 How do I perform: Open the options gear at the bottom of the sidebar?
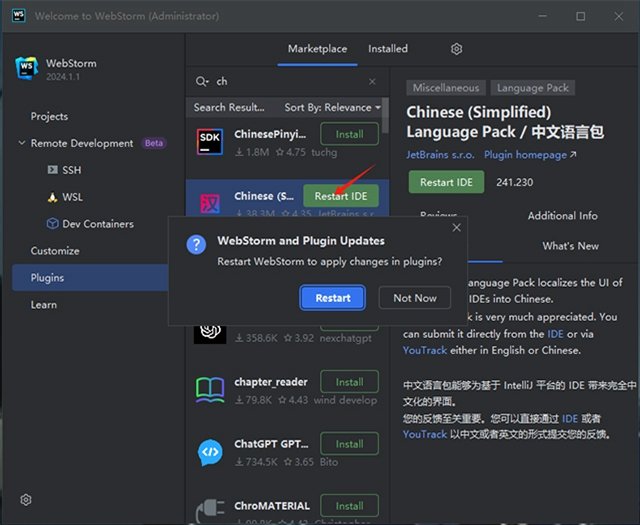coord(26,500)
